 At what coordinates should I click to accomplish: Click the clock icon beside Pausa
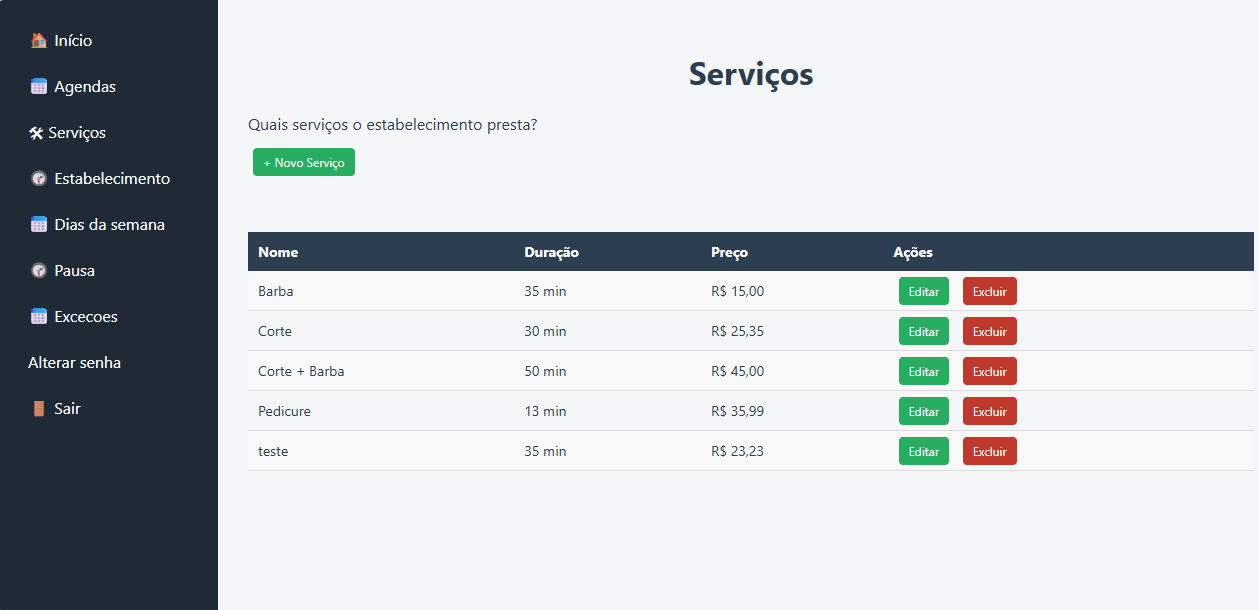coord(39,271)
